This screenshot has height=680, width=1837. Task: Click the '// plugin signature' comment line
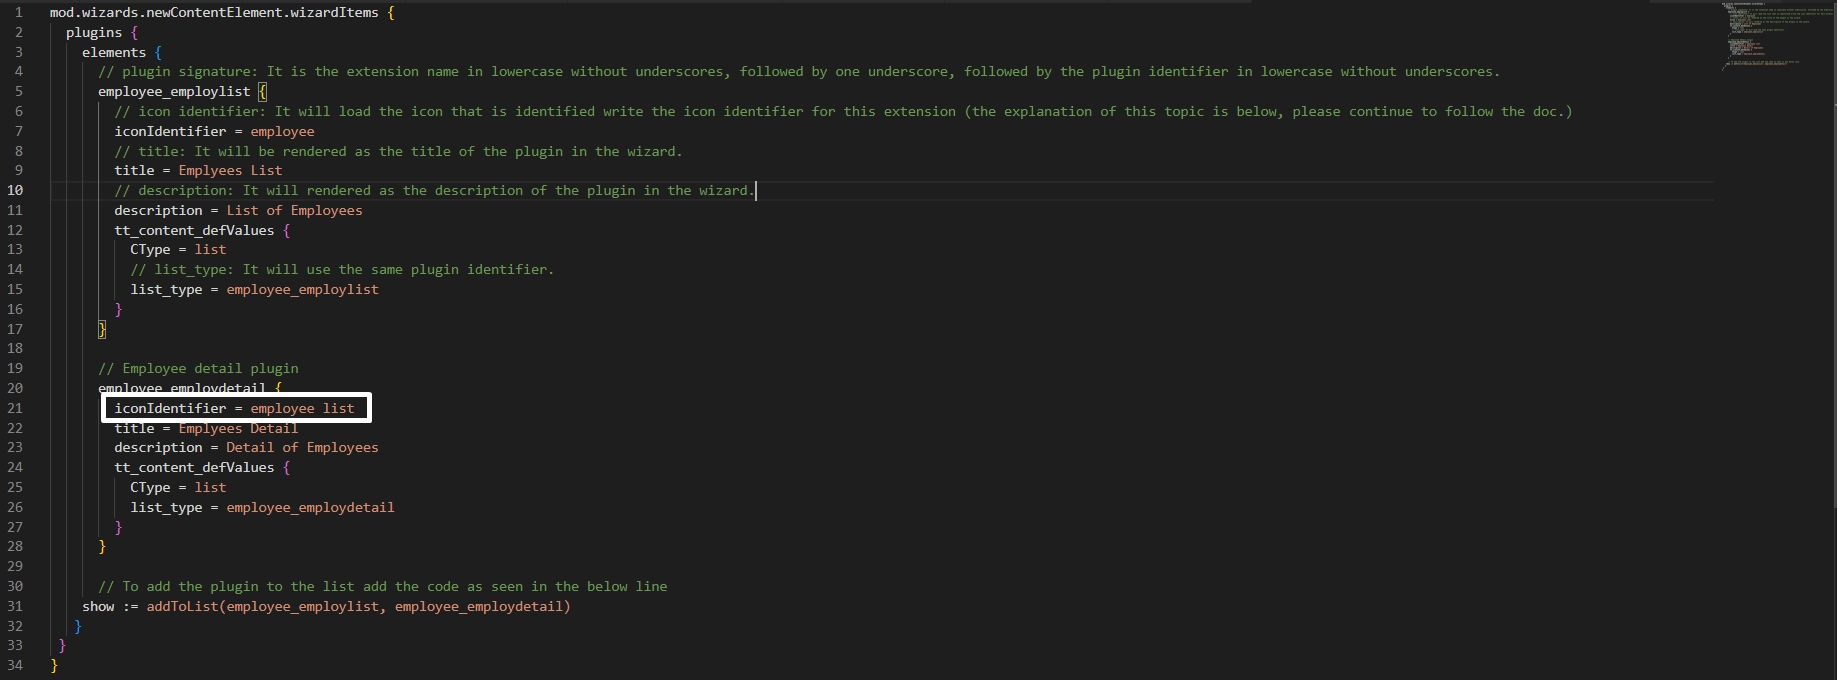pos(798,72)
